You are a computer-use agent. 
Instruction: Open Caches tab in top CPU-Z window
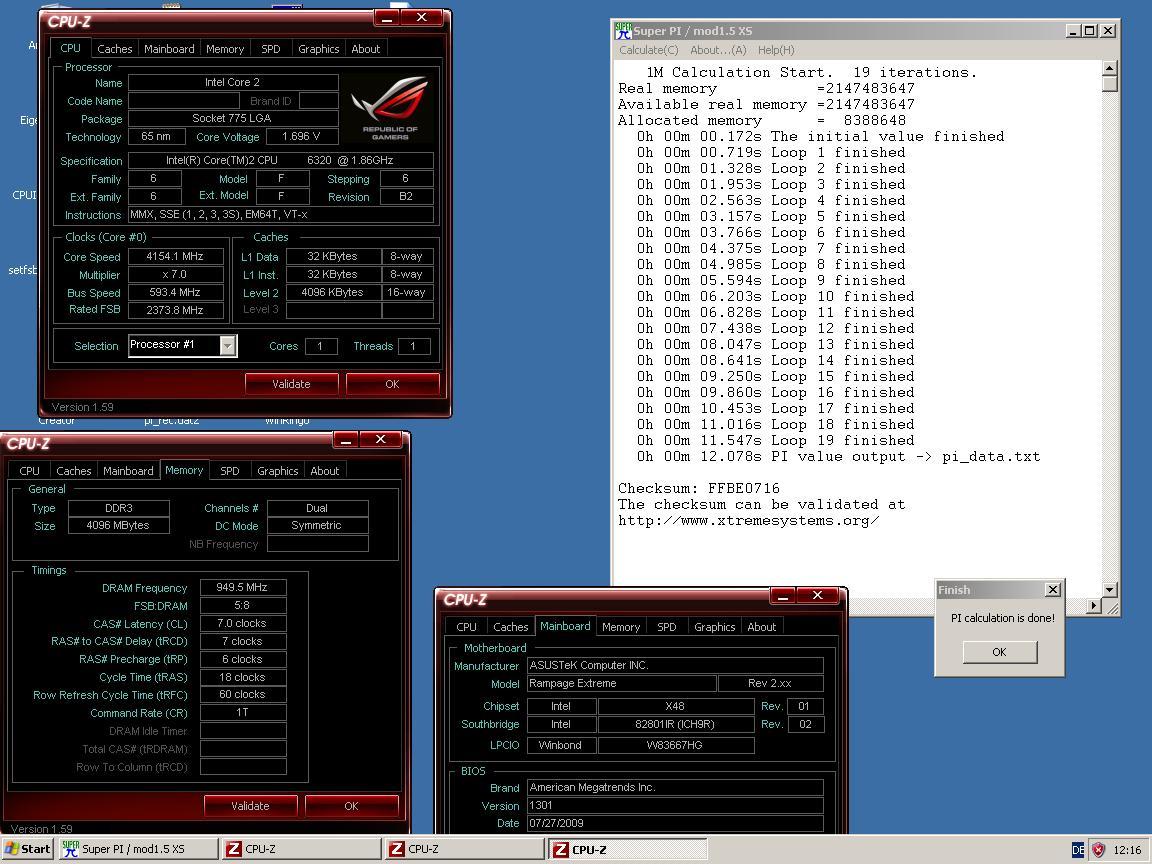pos(115,49)
